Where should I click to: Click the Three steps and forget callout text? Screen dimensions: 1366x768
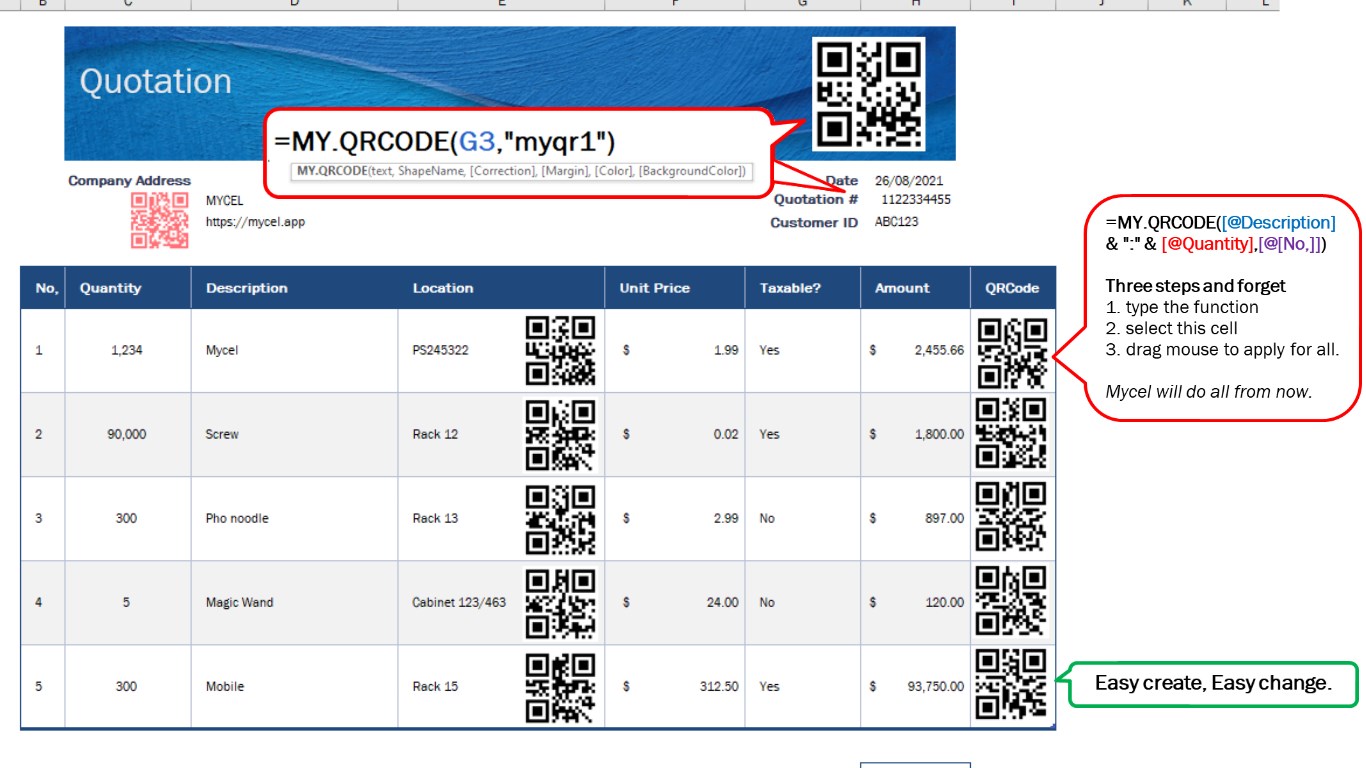point(1195,286)
